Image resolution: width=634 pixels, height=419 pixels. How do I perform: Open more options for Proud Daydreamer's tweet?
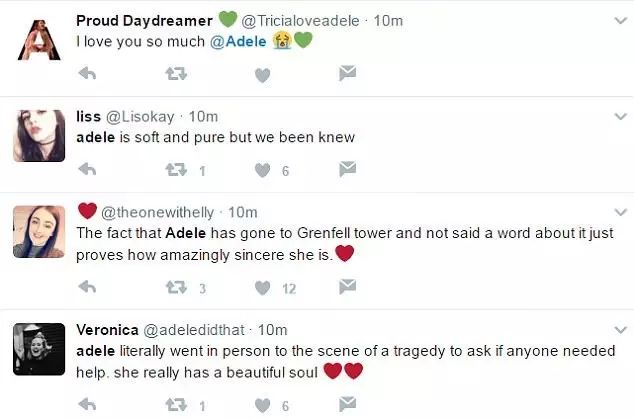(620, 20)
